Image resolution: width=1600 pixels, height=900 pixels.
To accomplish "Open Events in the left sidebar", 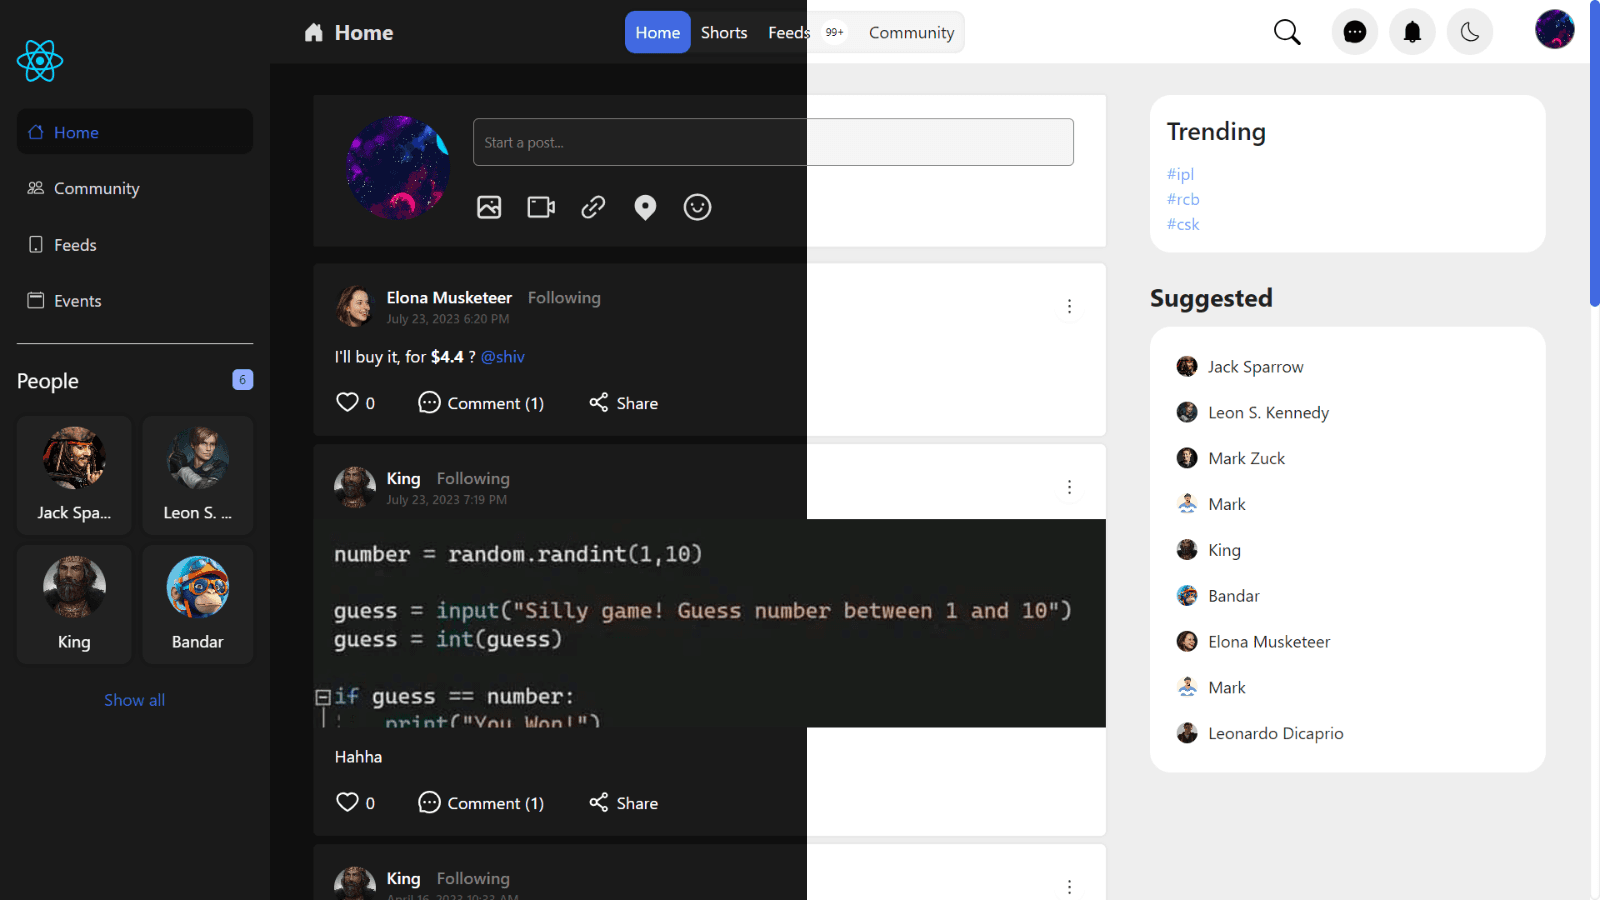I will [x=77, y=301].
